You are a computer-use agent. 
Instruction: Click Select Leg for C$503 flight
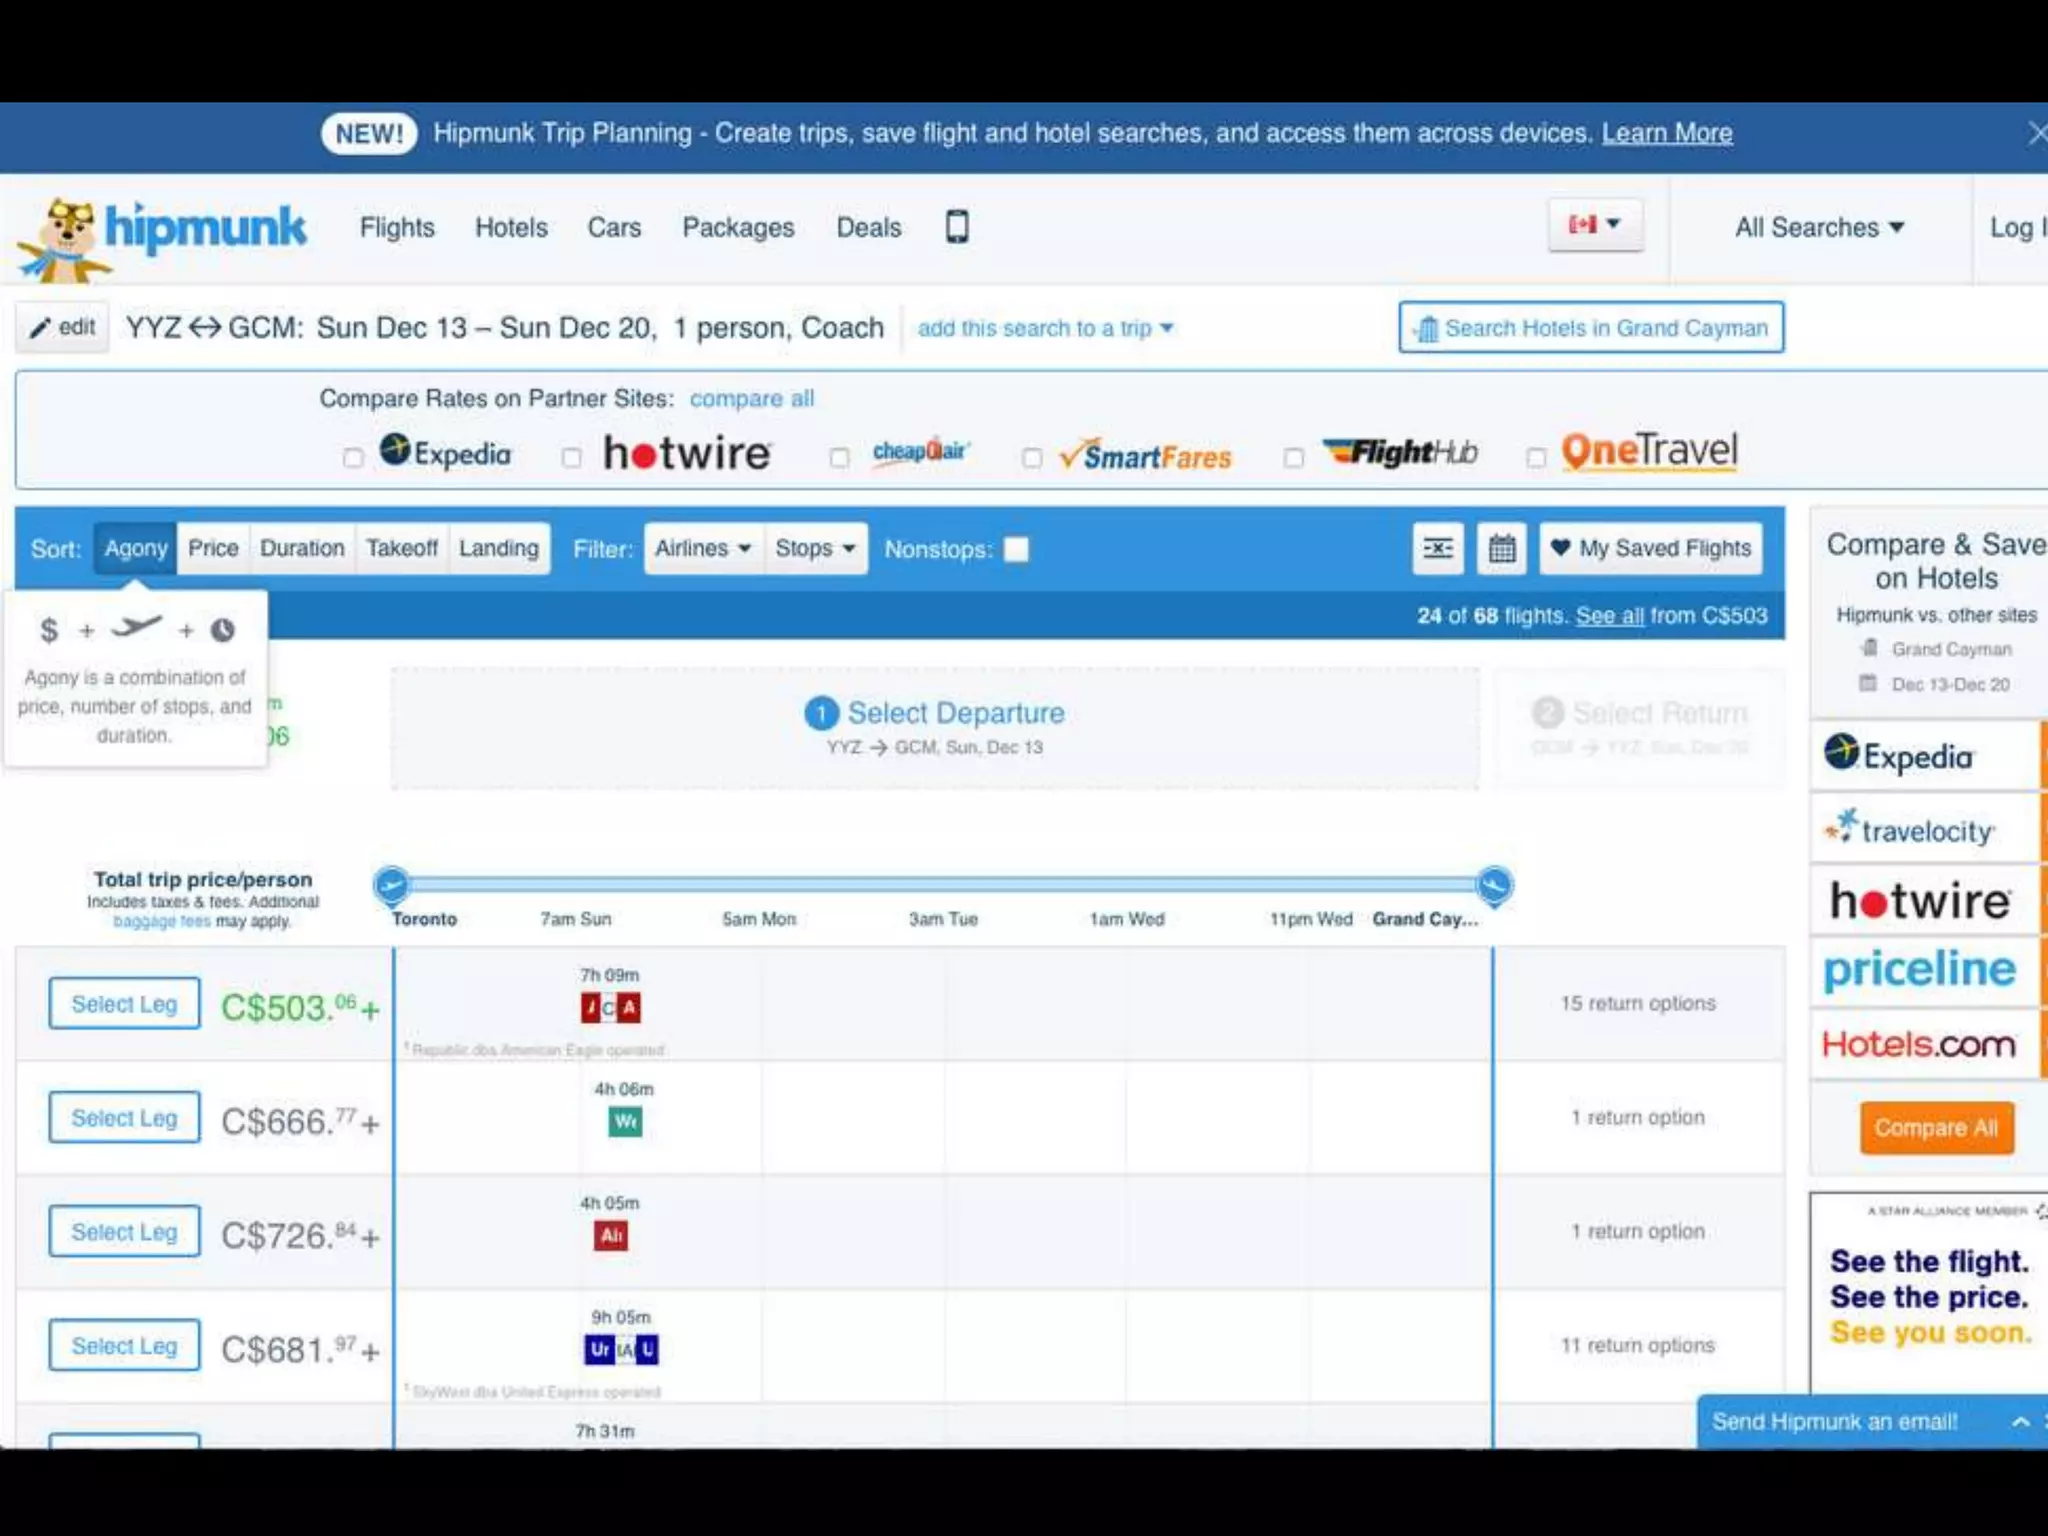(x=124, y=1004)
